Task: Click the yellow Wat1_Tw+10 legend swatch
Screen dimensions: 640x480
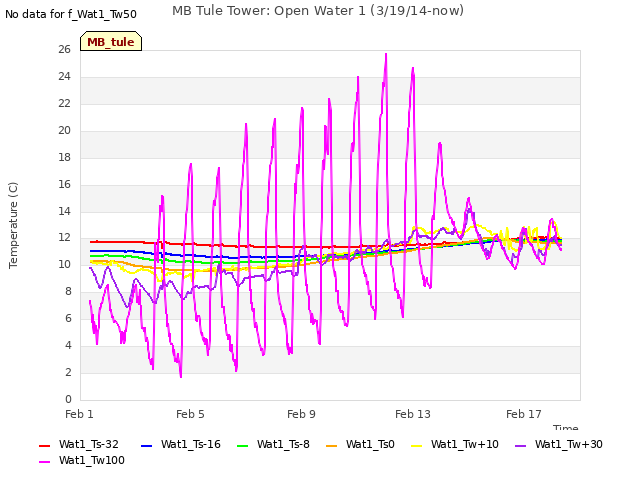Action: coord(416,446)
